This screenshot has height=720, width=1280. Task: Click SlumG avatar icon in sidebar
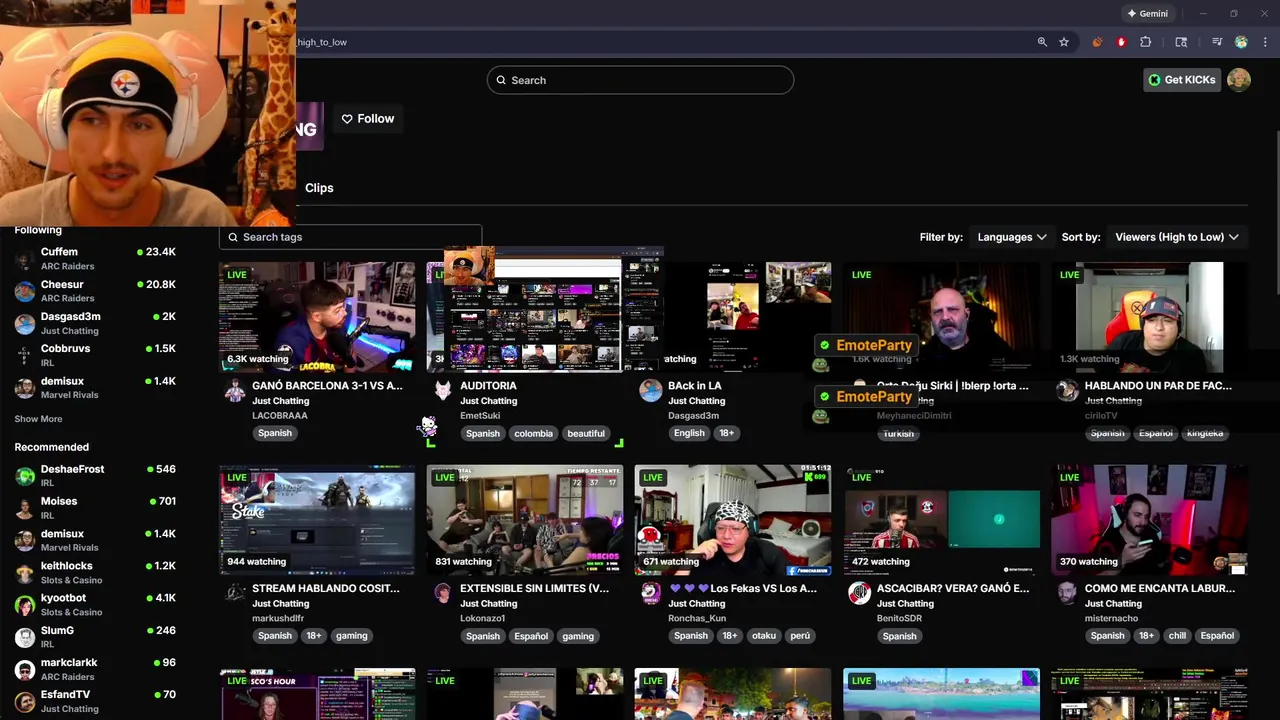[24, 637]
